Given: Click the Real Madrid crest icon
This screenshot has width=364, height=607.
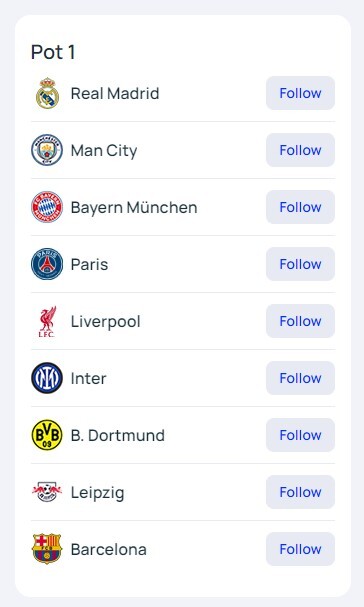Looking at the screenshot, I should click(47, 93).
